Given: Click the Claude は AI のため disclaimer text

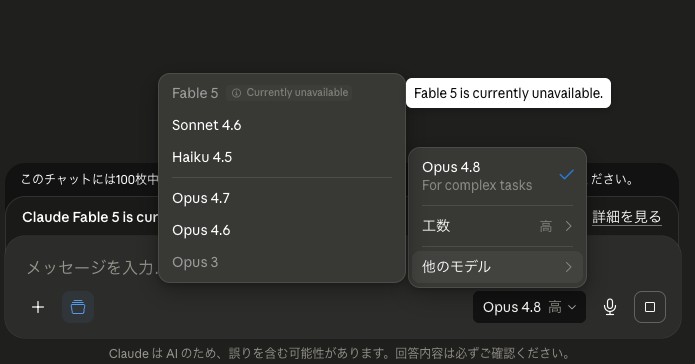Looking at the screenshot, I should pyautogui.click(x=340, y=353).
